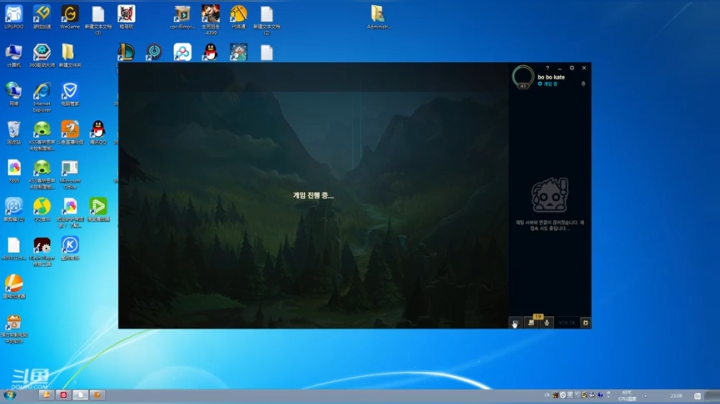Open the Administrator folder on the desktop
Screen dimensions: 720x404
click(378, 17)
